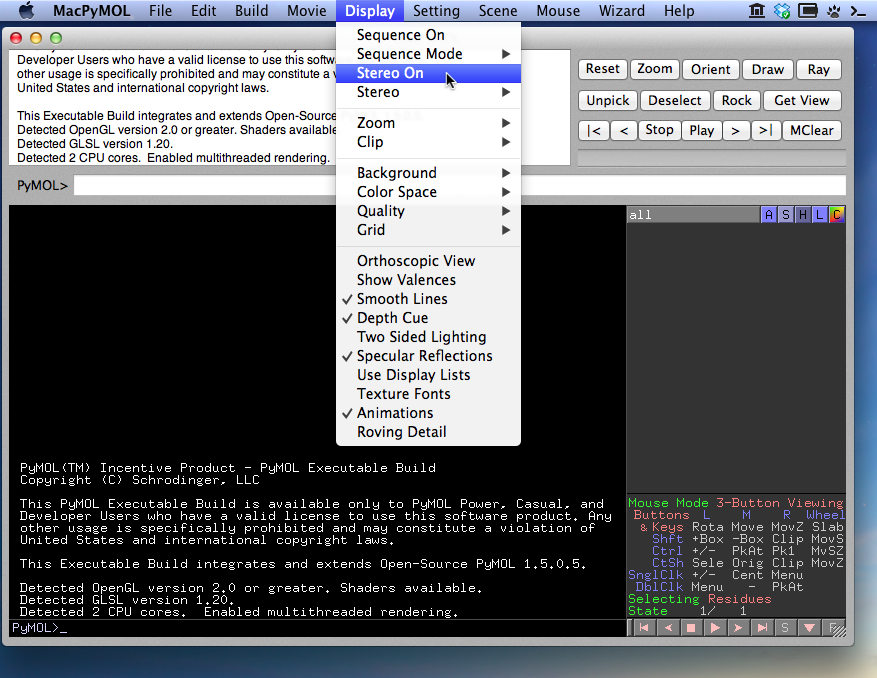
Task: Click the terminal prompt menu bar icon
Action: click(x=859, y=11)
